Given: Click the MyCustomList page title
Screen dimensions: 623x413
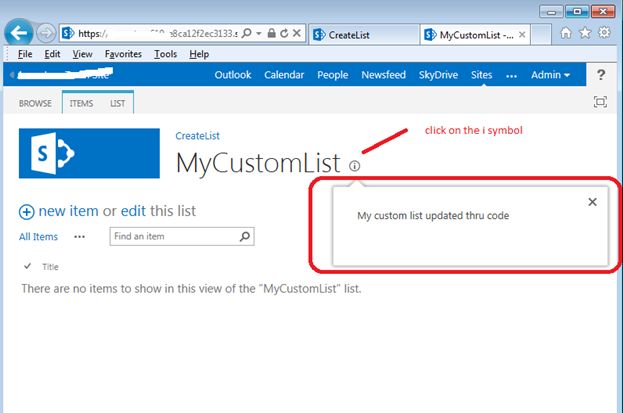Looking at the screenshot, I should [258, 163].
